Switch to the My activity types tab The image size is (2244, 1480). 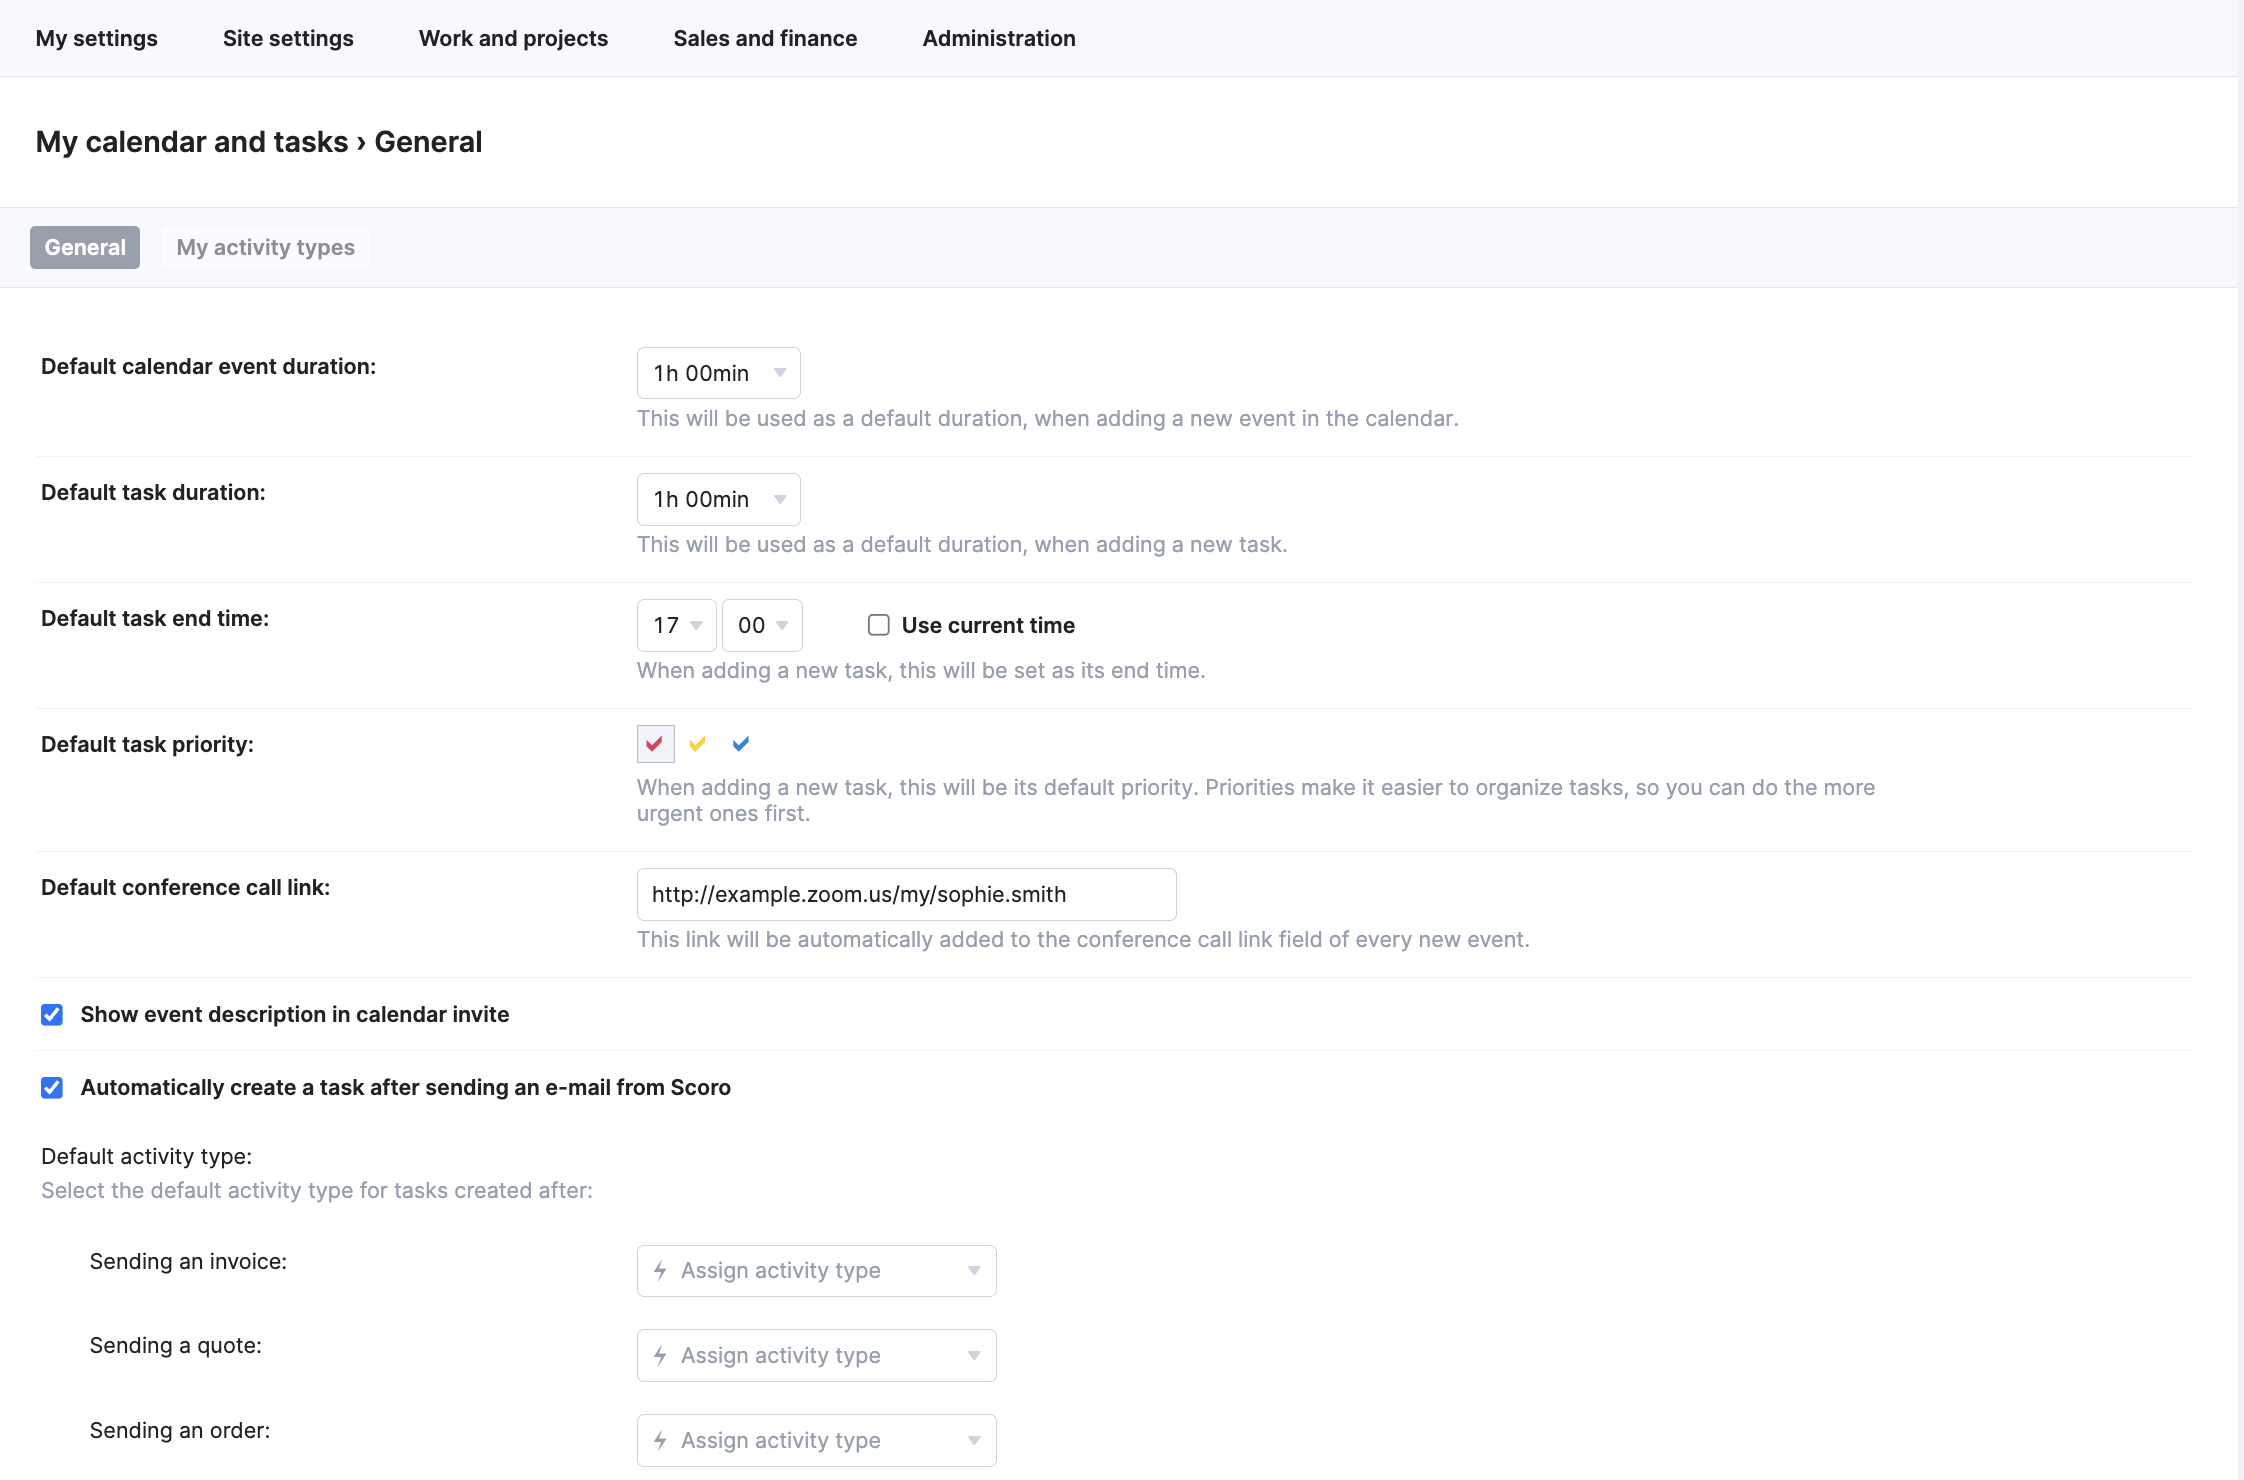pyautogui.click(x=266, y=247)
